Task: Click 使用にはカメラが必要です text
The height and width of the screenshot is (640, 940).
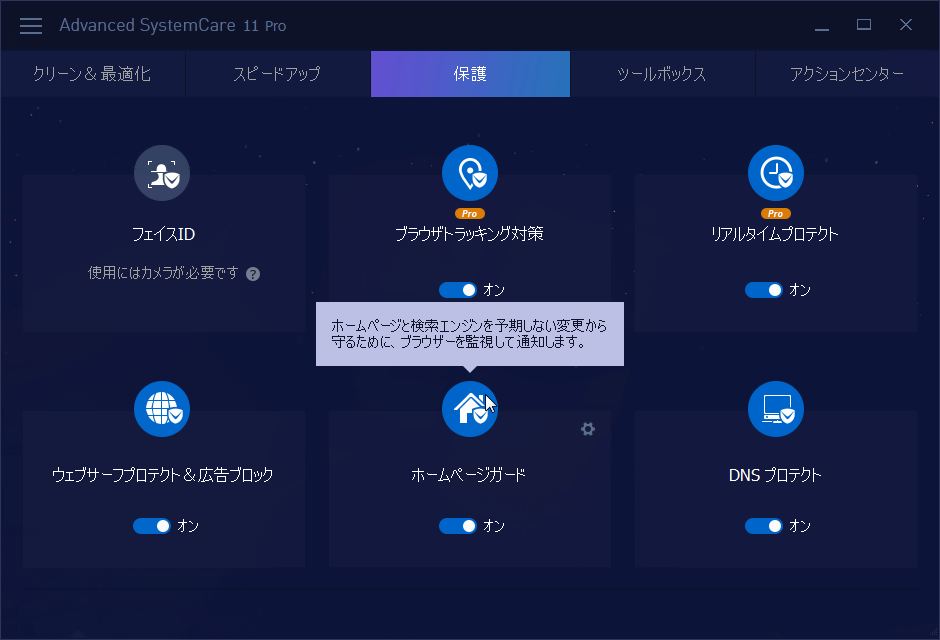Action: [163, 273]
